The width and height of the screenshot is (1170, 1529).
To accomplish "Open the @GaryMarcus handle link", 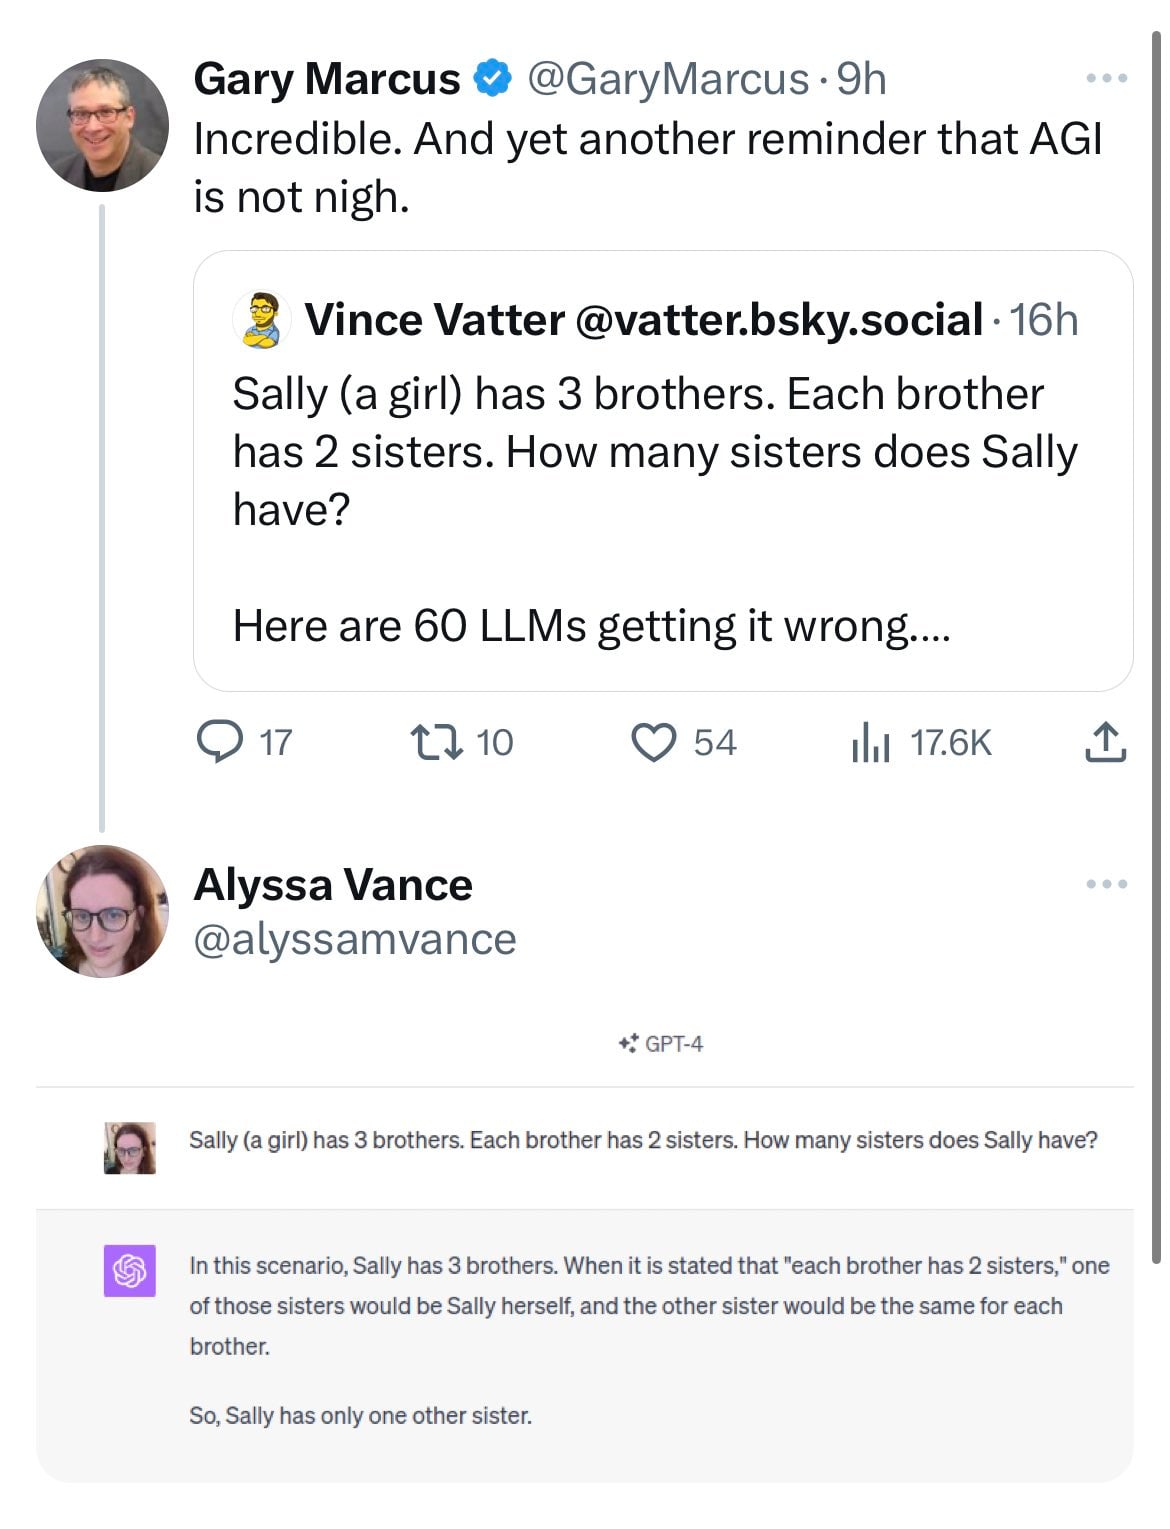I will pos(668,78).
